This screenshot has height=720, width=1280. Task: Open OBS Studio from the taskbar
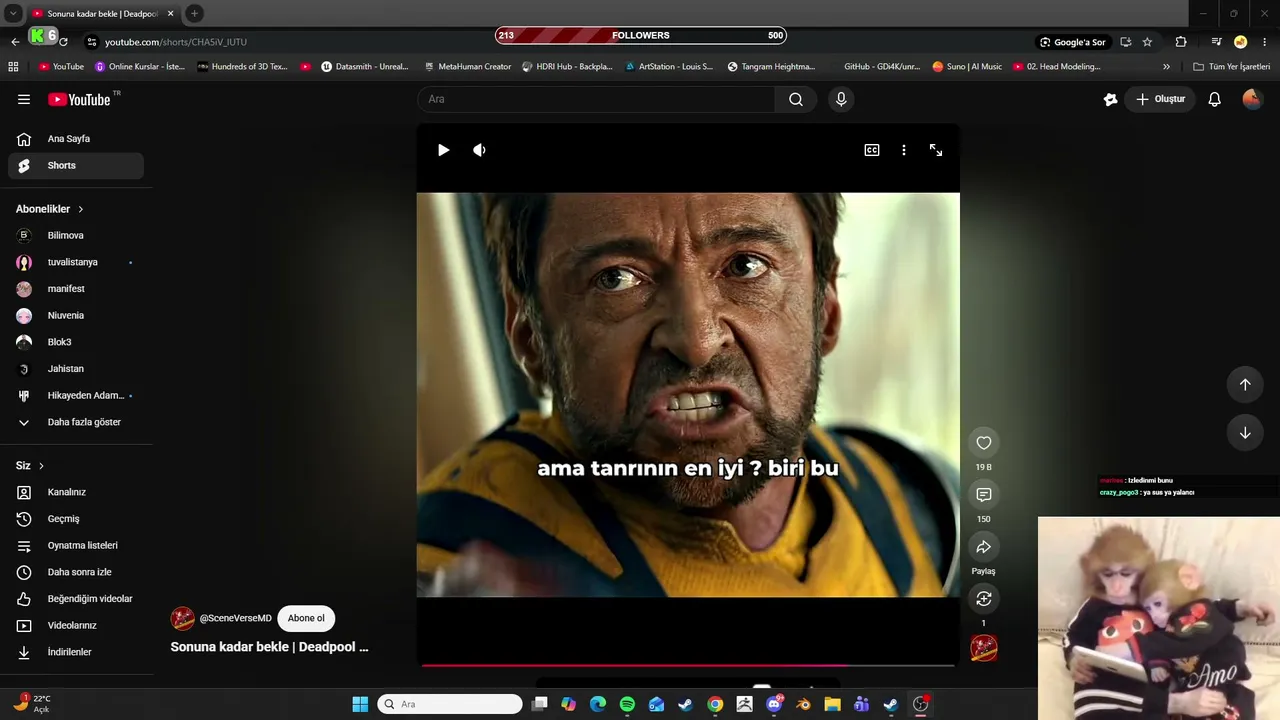pos(920,704)
